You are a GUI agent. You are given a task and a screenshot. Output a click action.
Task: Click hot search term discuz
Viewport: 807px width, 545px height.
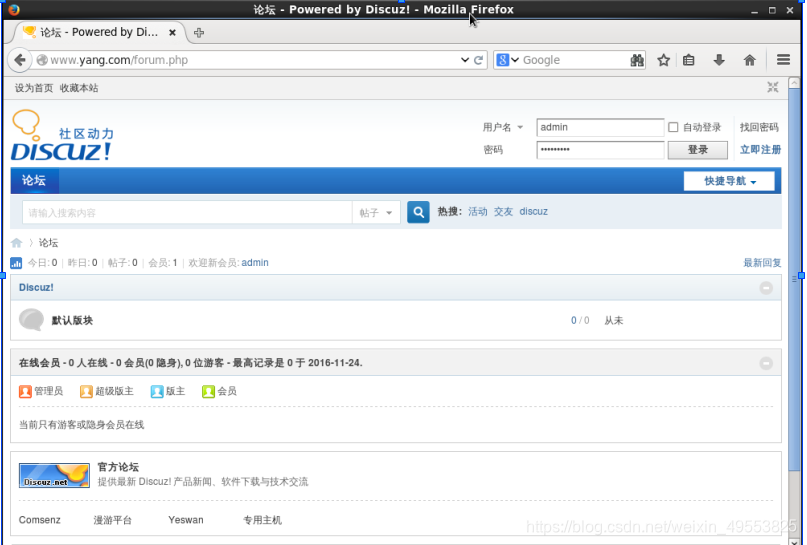[534, 212]
